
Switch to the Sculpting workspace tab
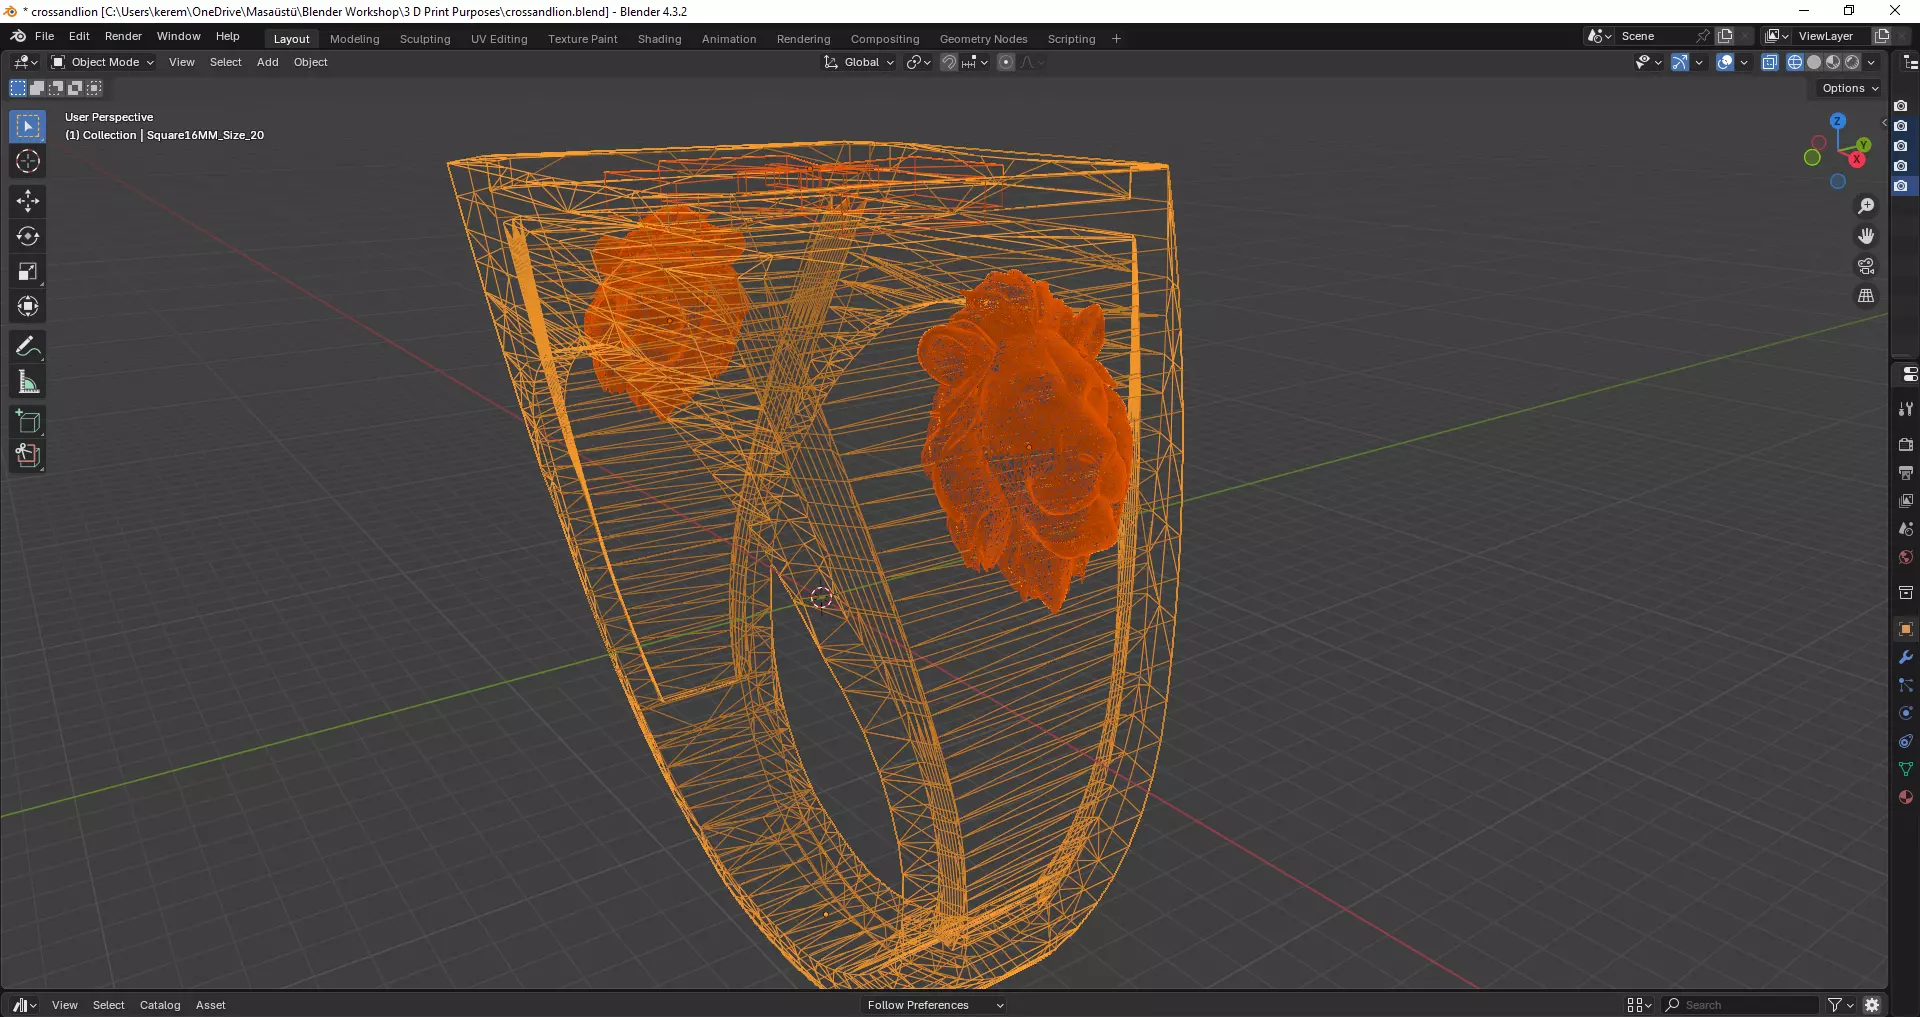point(425,39)
